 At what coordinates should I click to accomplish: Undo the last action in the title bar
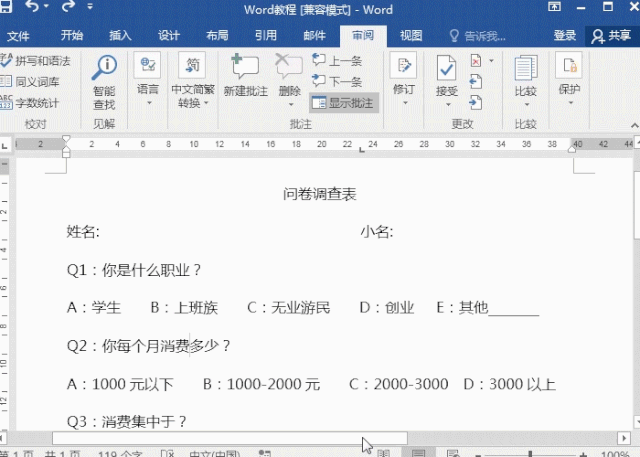point(31,6)
